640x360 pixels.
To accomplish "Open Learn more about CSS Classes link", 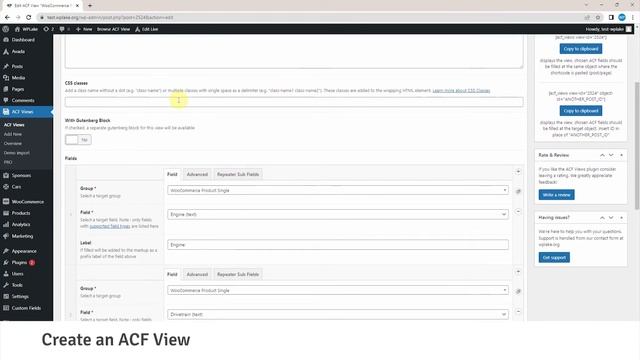I will (461, 91).
